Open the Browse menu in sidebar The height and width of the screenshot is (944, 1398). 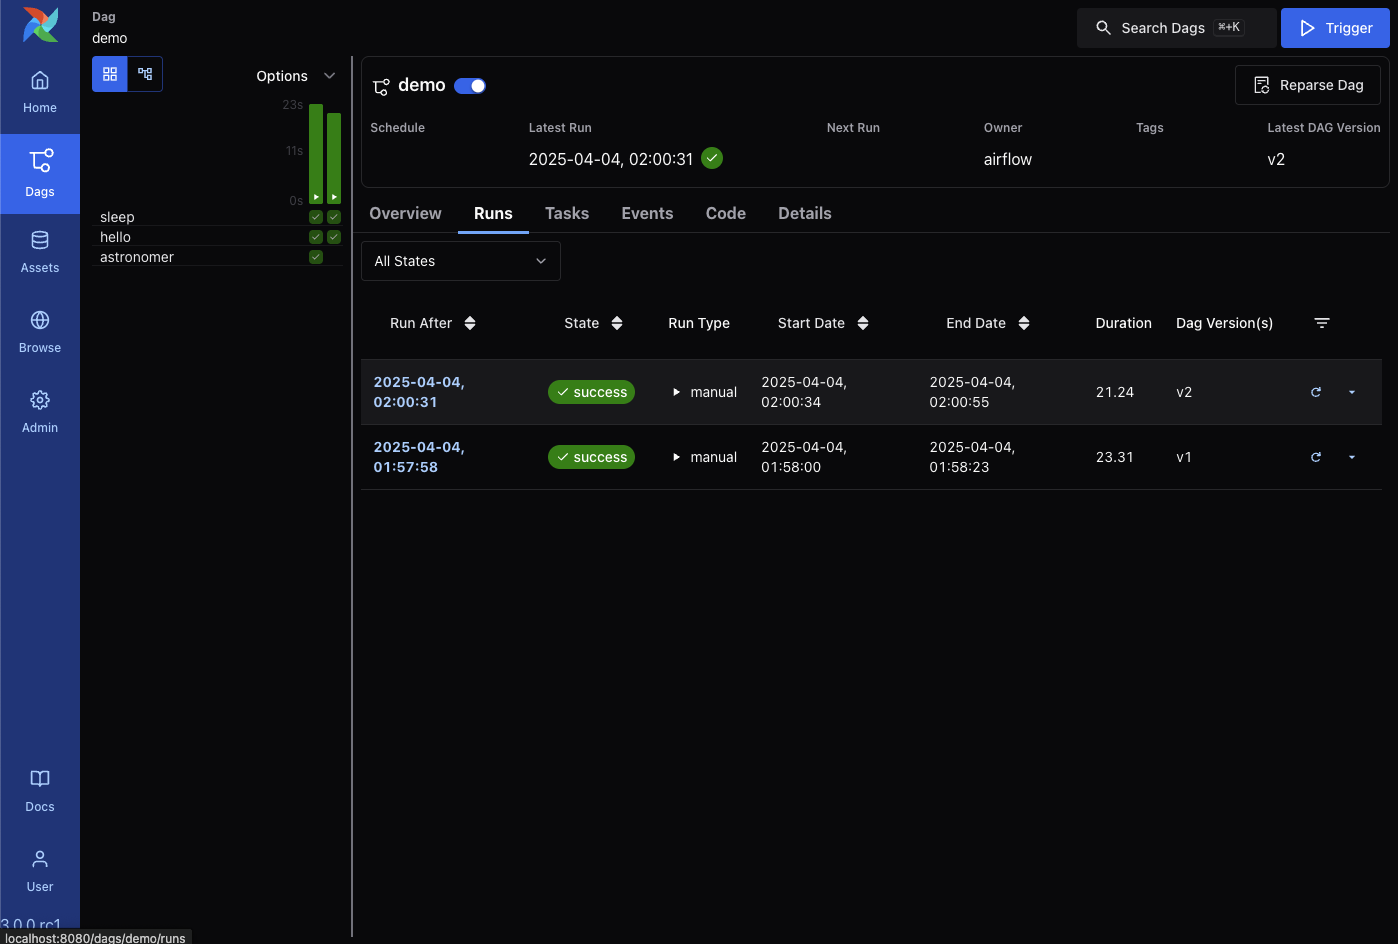coord(40,332)
